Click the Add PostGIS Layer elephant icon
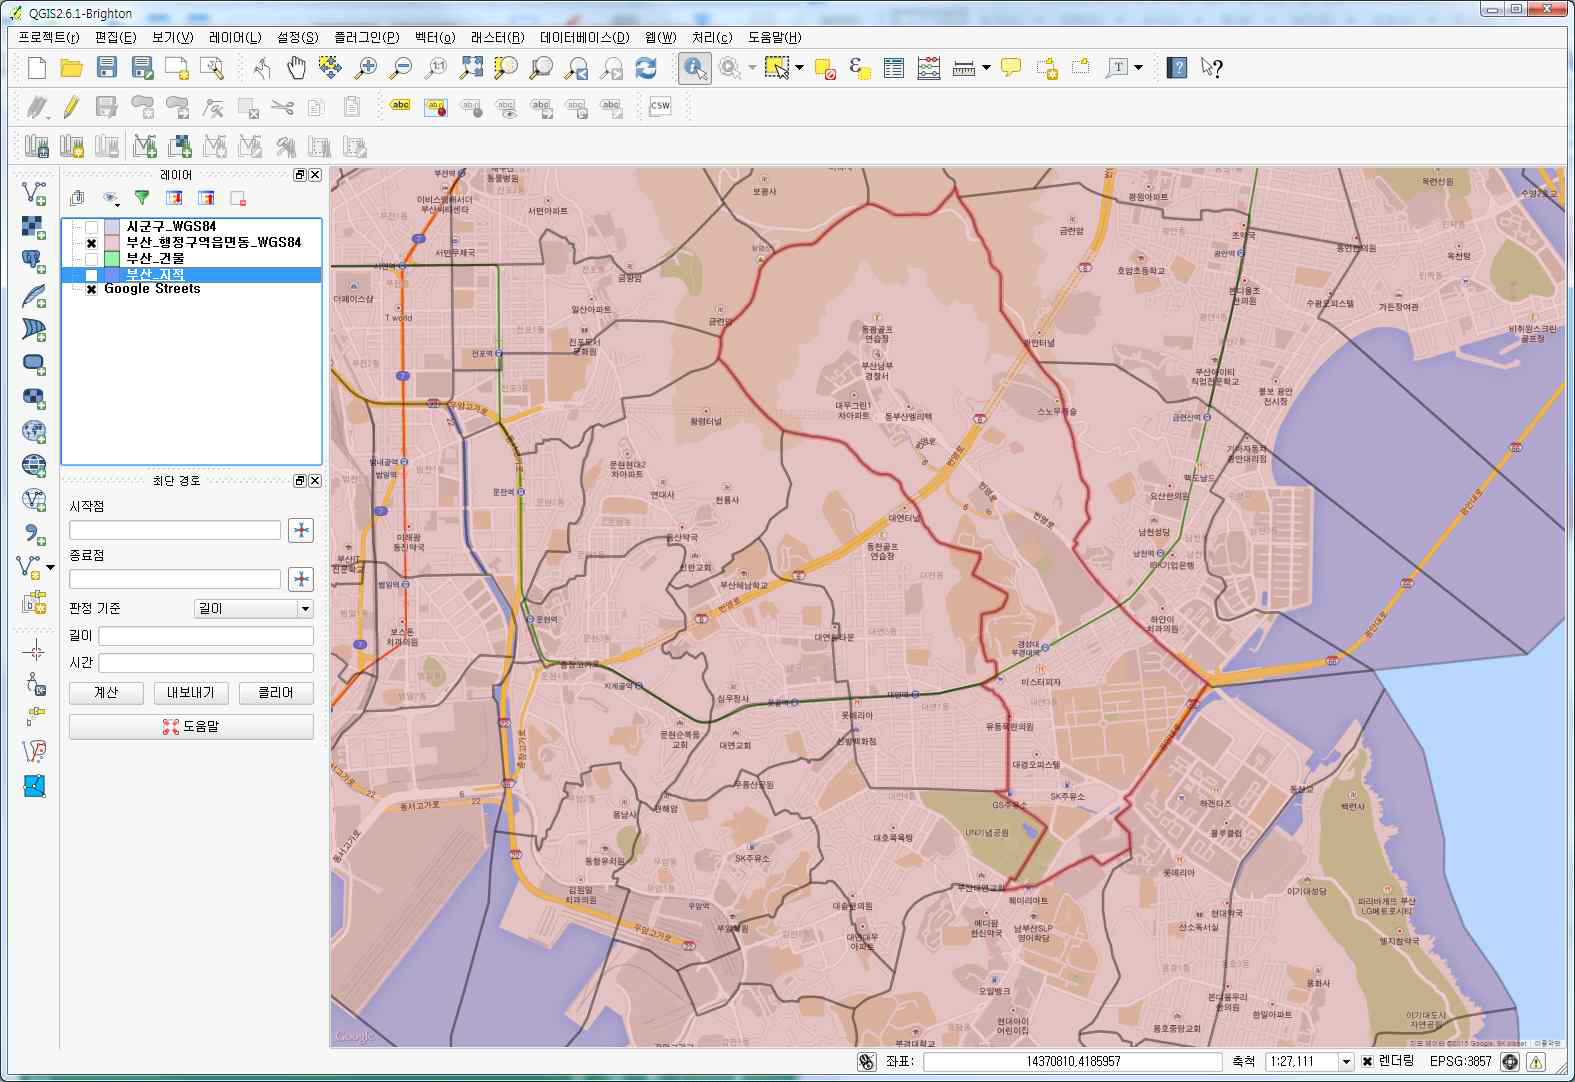 coord(34,260)
